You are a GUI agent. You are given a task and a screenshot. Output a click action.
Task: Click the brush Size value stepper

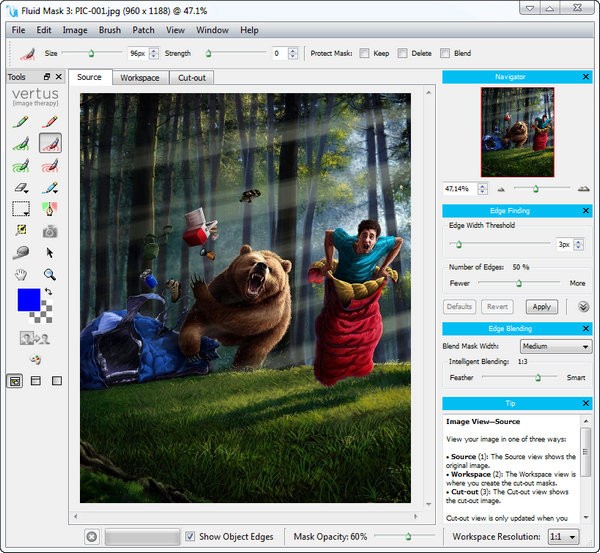point(153,53)
